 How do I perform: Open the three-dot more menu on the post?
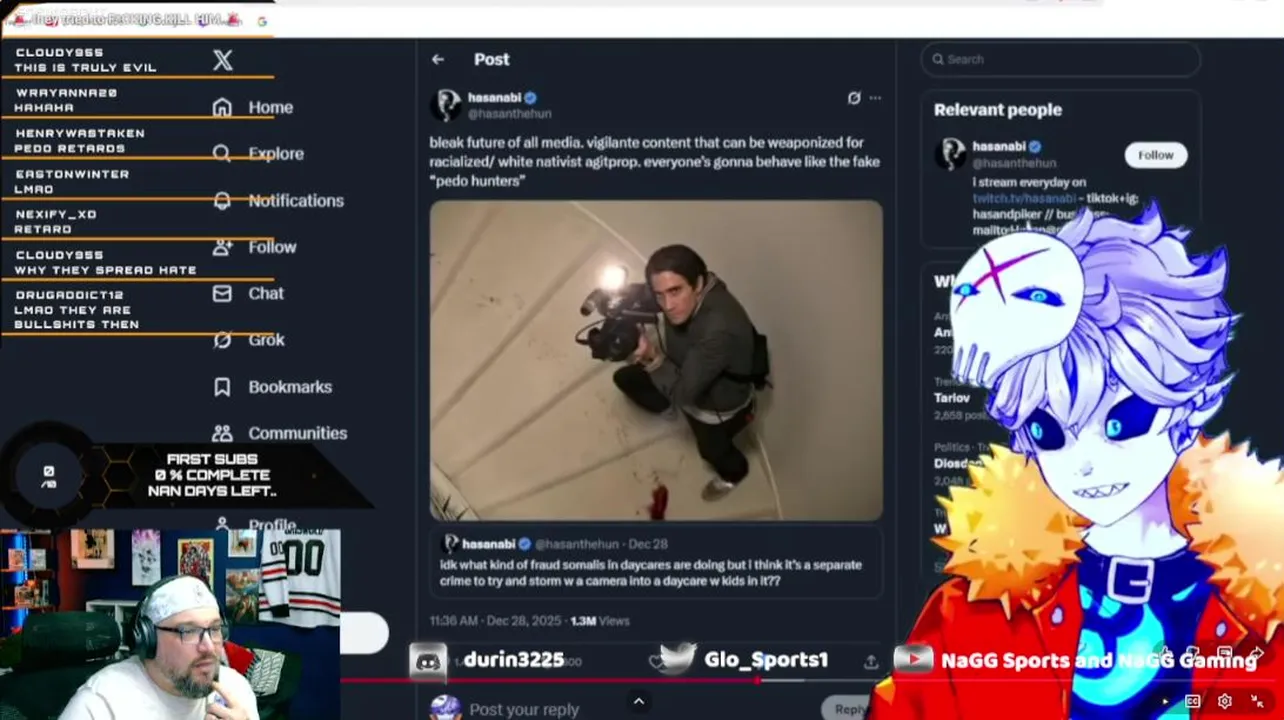[x=875, y=98]
